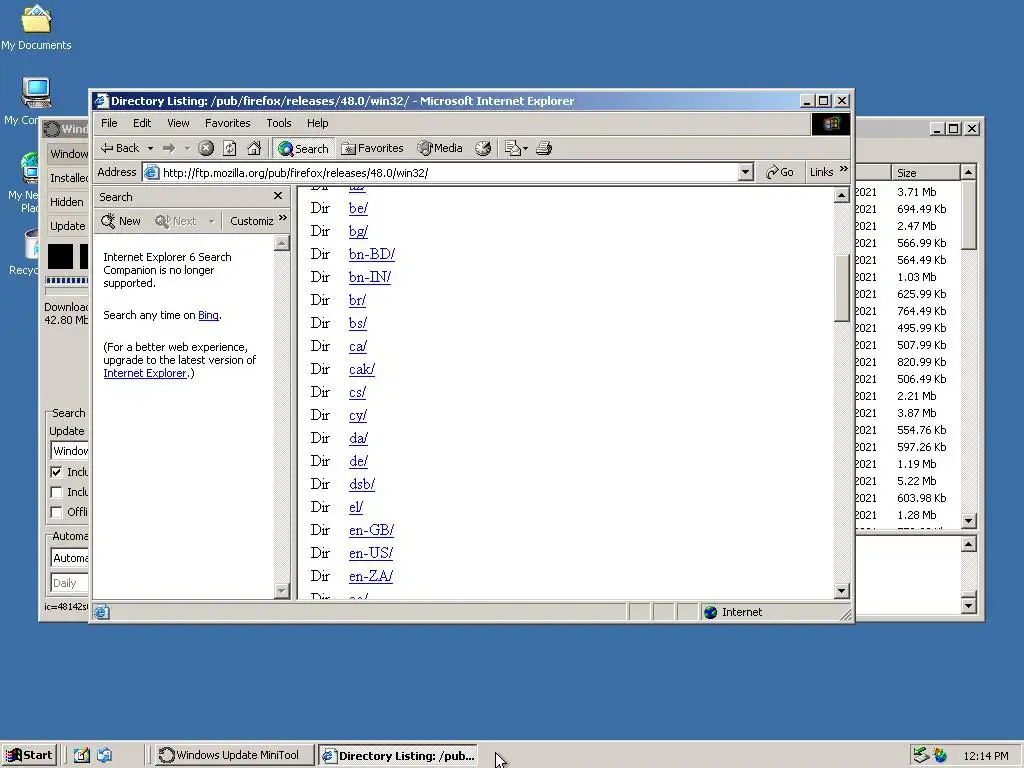Click Show Desktop quick launch icon
Screen dimensions: 1024x768
(81, 755)
